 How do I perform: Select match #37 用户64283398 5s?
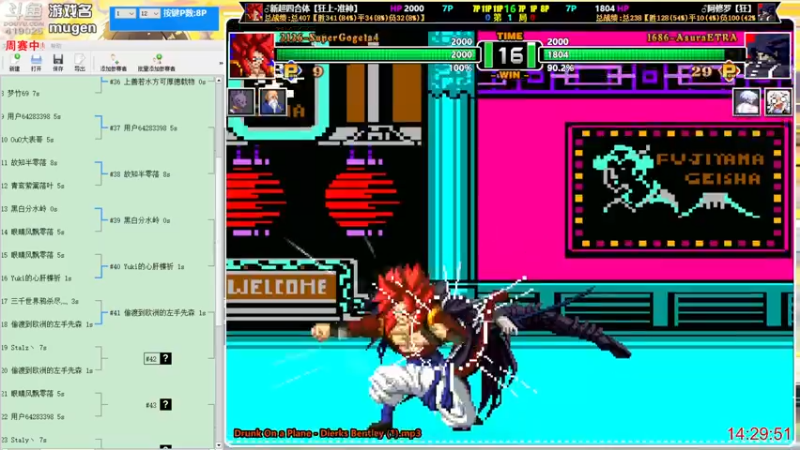(143, 128)
